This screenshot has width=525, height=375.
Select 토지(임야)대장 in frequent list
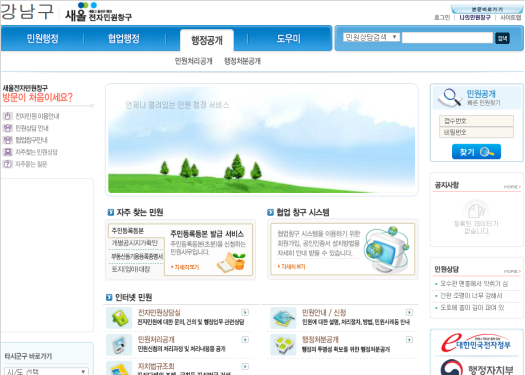pyautogui.click(x=130, y=269)
